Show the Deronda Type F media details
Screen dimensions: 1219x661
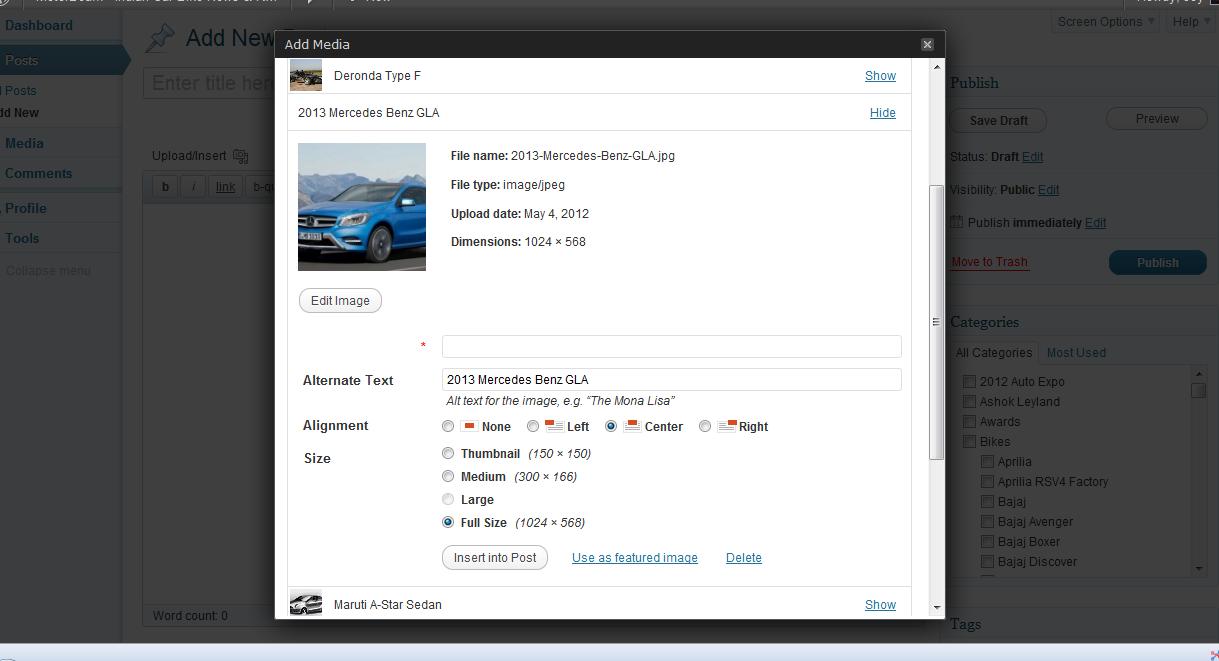coord(880,76)
